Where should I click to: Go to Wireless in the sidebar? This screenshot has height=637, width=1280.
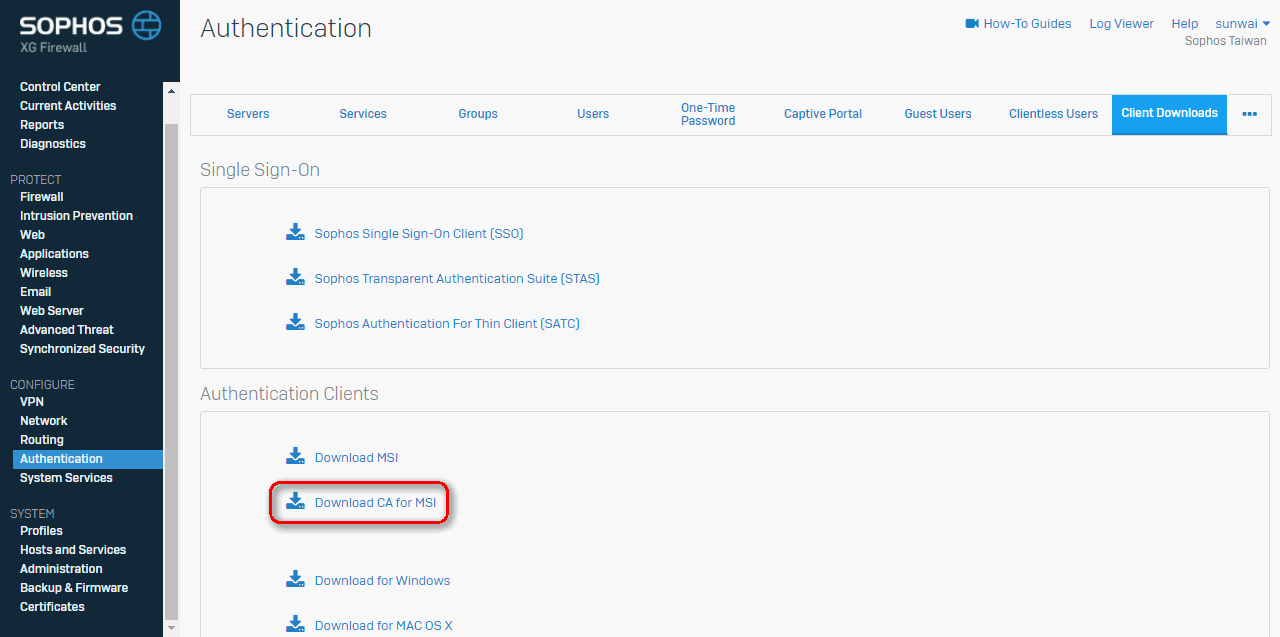pyautogui.click(x=44, y=273)
